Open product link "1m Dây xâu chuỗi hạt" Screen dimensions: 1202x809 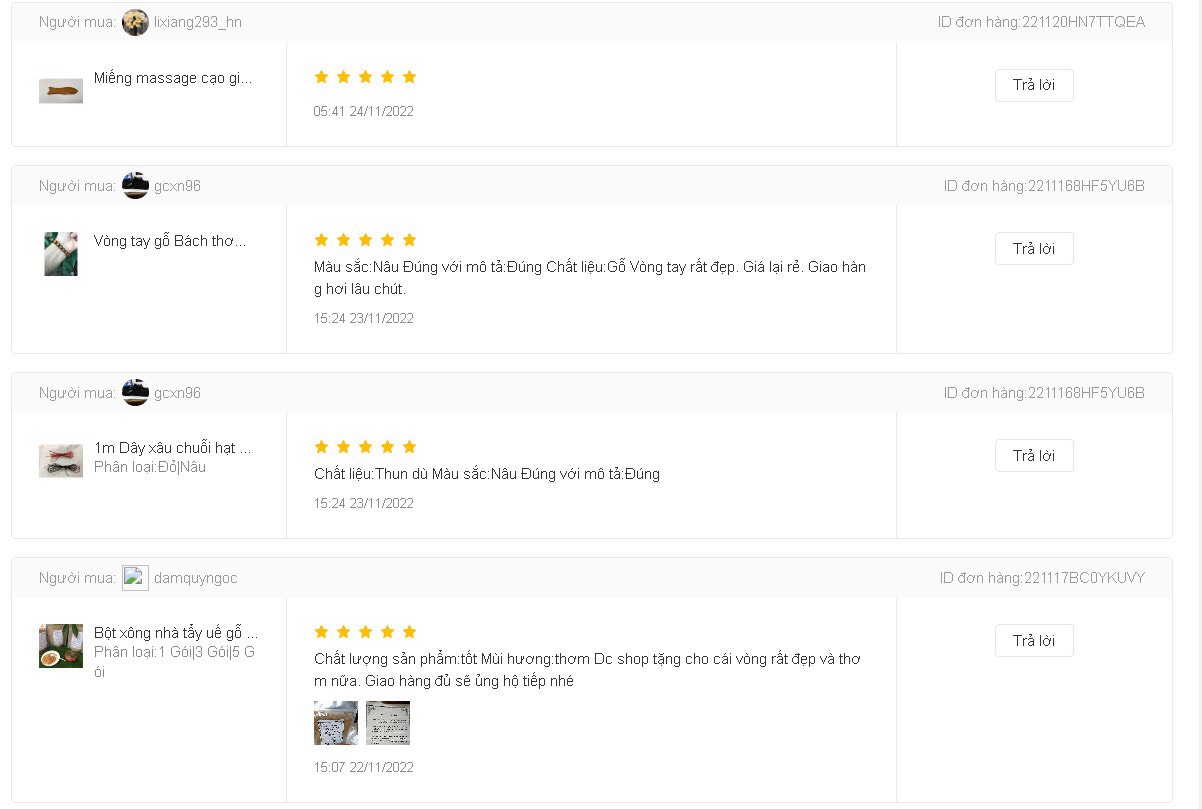point(172,447)
